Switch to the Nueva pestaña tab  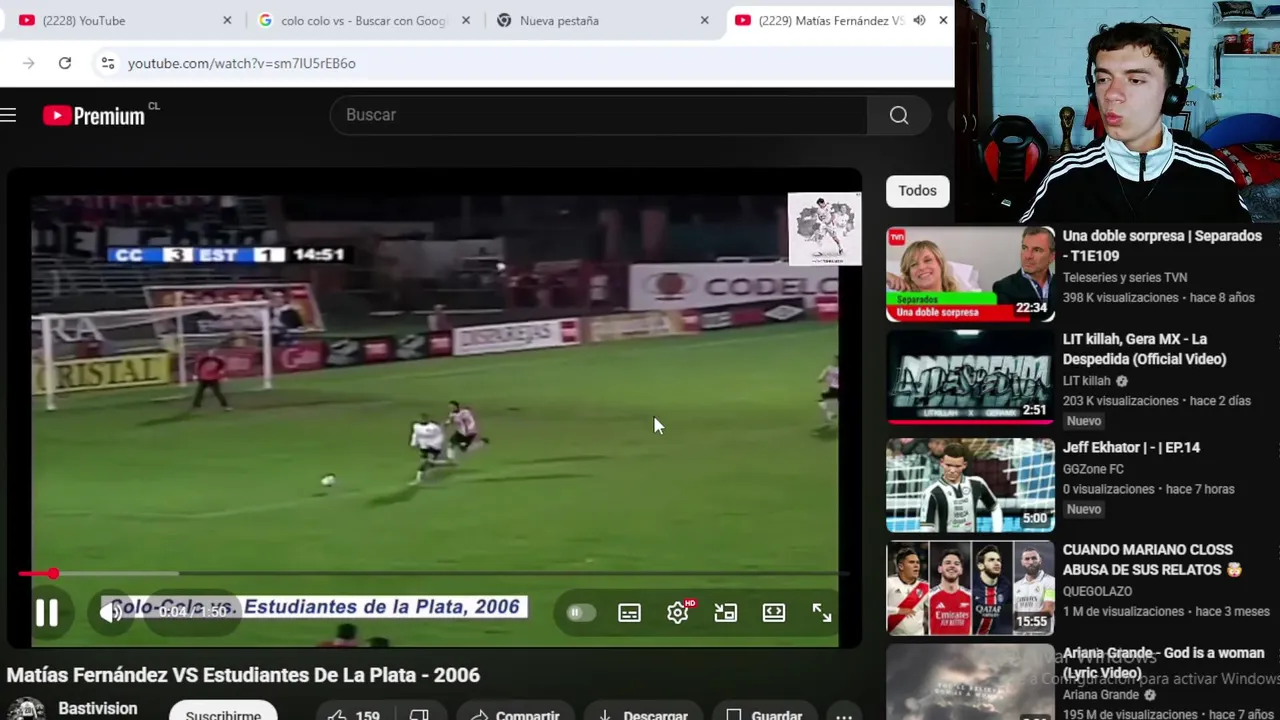(x=602, y=20)
